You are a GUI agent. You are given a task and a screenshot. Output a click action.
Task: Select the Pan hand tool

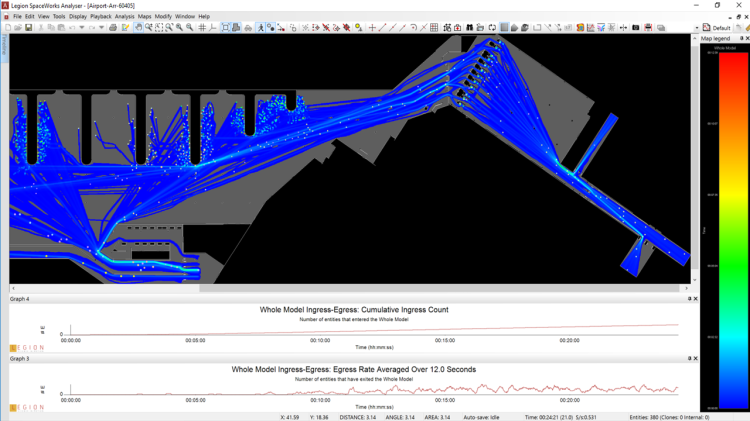(x=138, y=28)
